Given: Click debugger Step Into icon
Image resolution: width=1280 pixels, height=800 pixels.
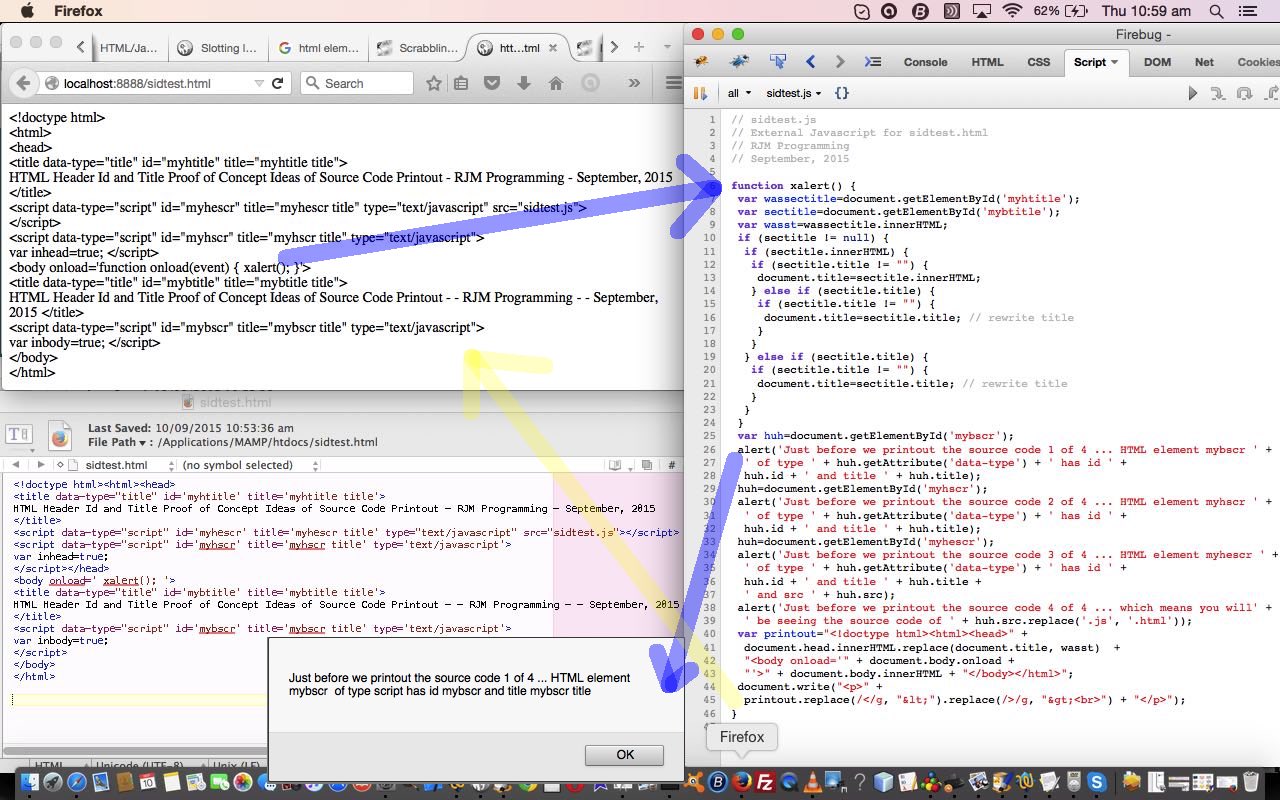Looking at the screenshot, I should [1218, 93].
